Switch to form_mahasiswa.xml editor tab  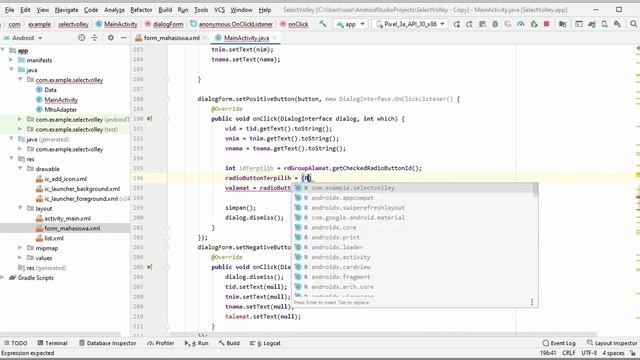(172, 38)
